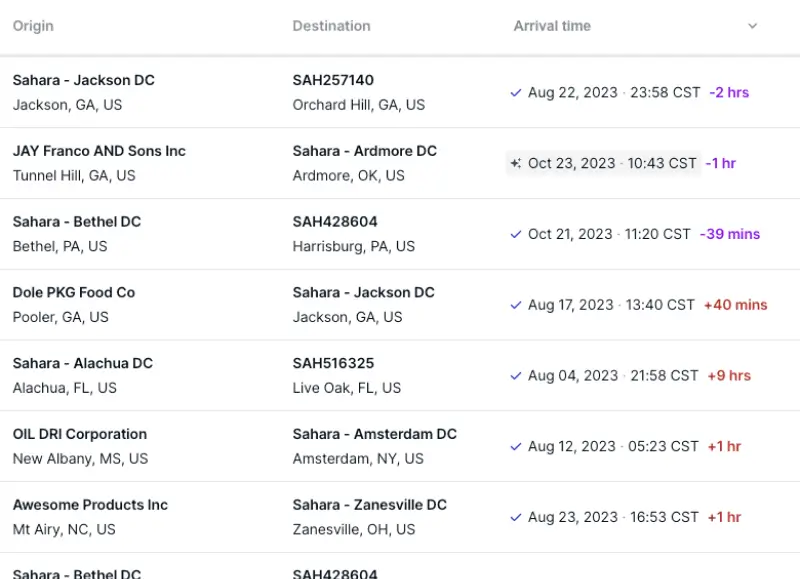Click the sparkle icon beside Oct 23, 2023
The width and height of the screenshot is (800, 579).
click(516, 164)
